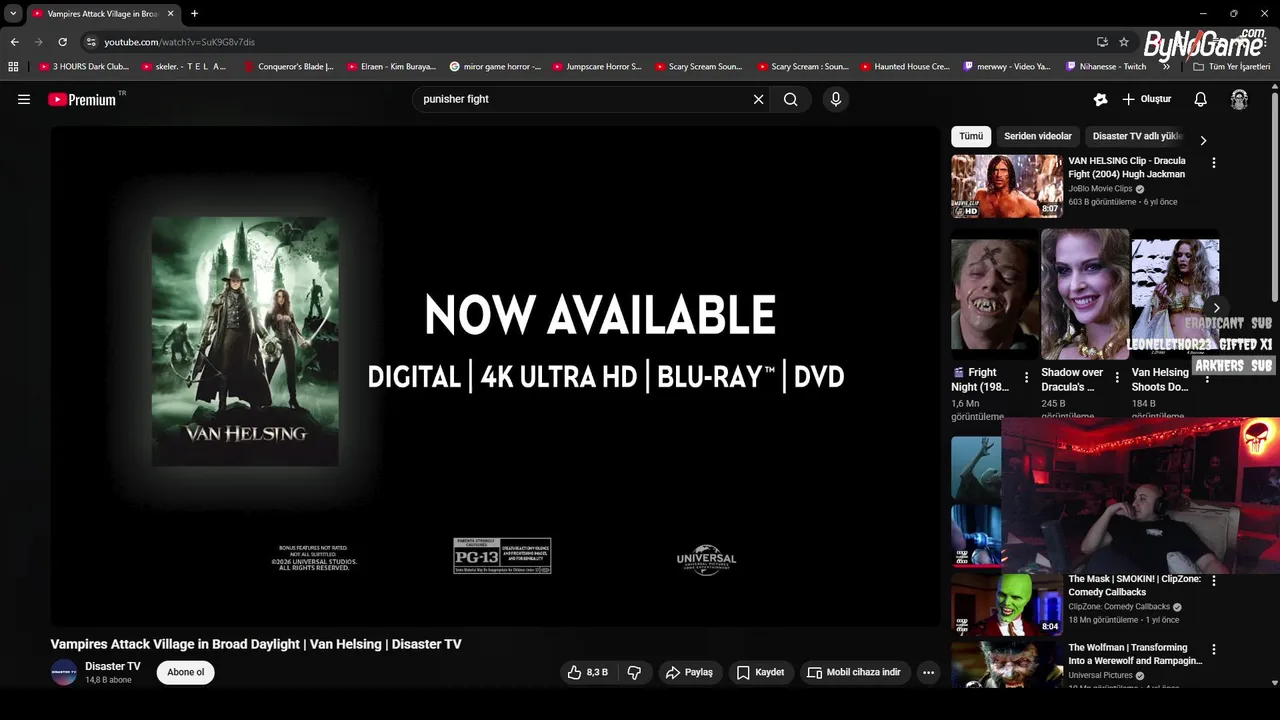The height and width of the screenshot is (720, 1280).
Task: Open the Disaster TV channel name
Action: [x=113, y=666]
